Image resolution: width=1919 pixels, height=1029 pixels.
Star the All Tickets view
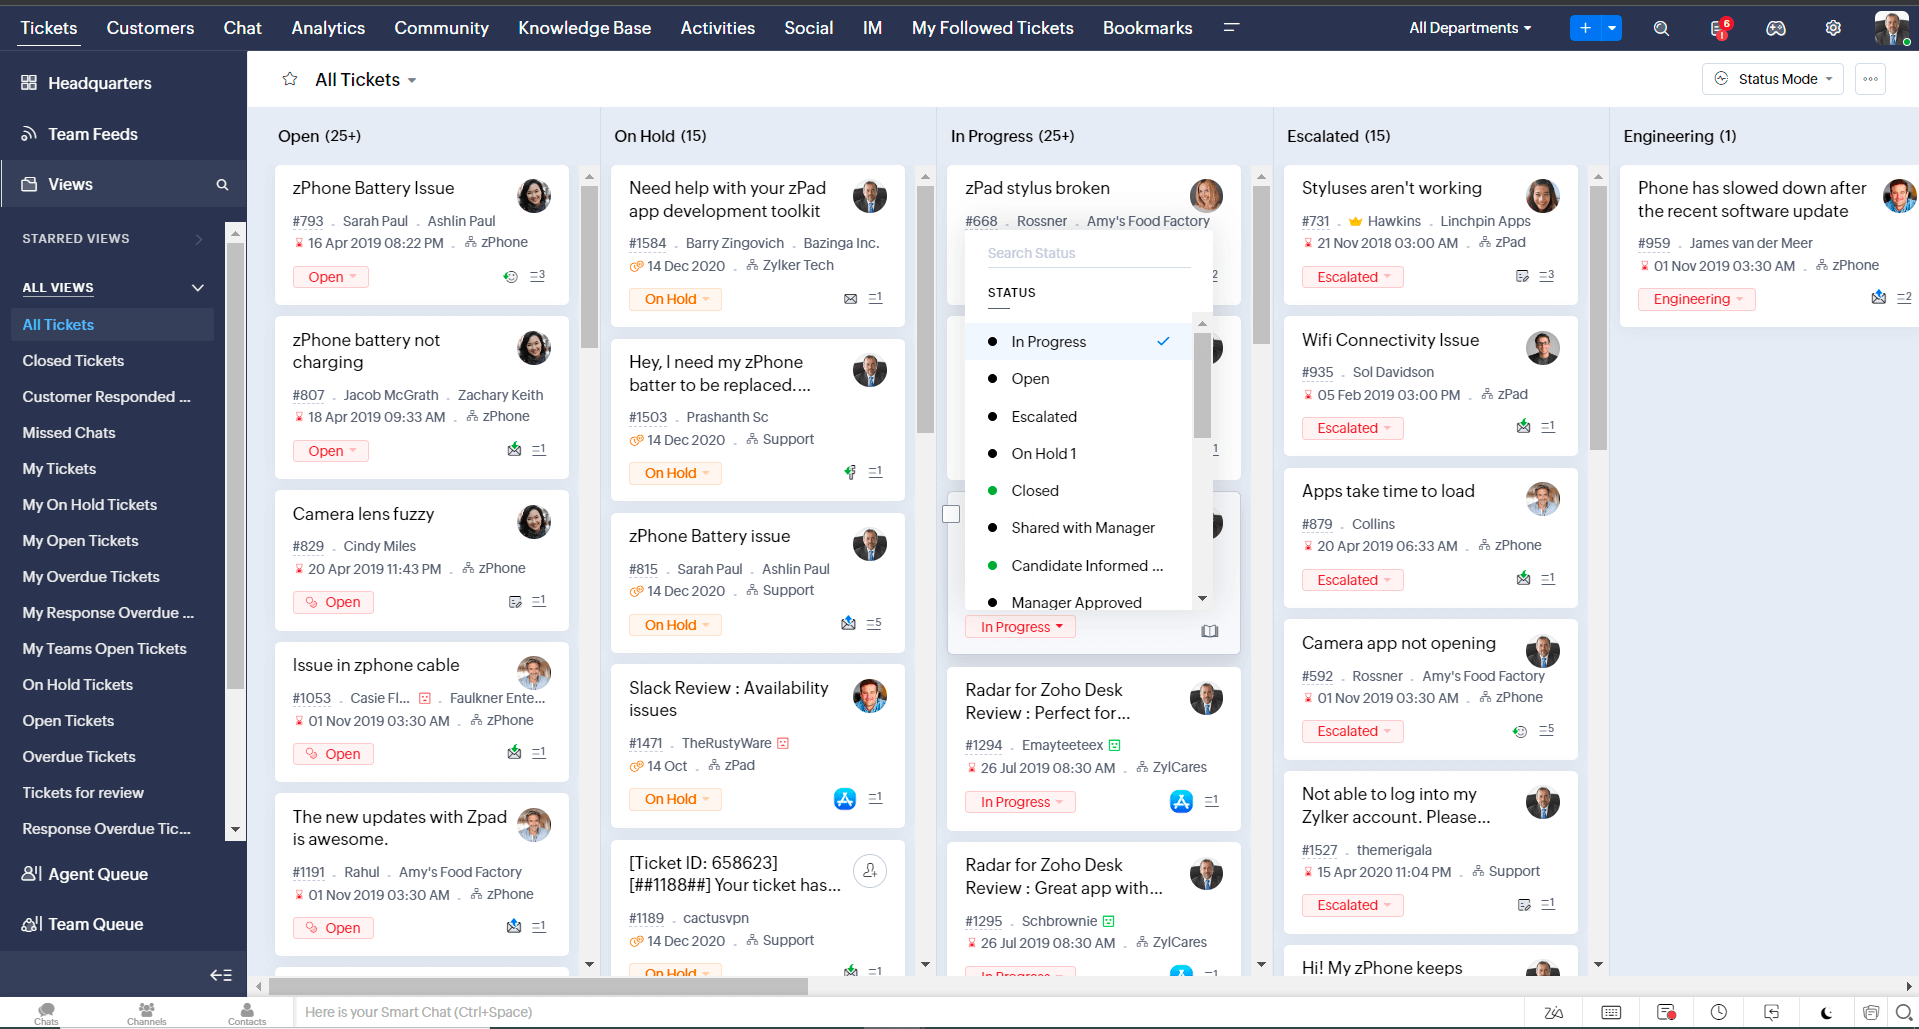point(290,79)
